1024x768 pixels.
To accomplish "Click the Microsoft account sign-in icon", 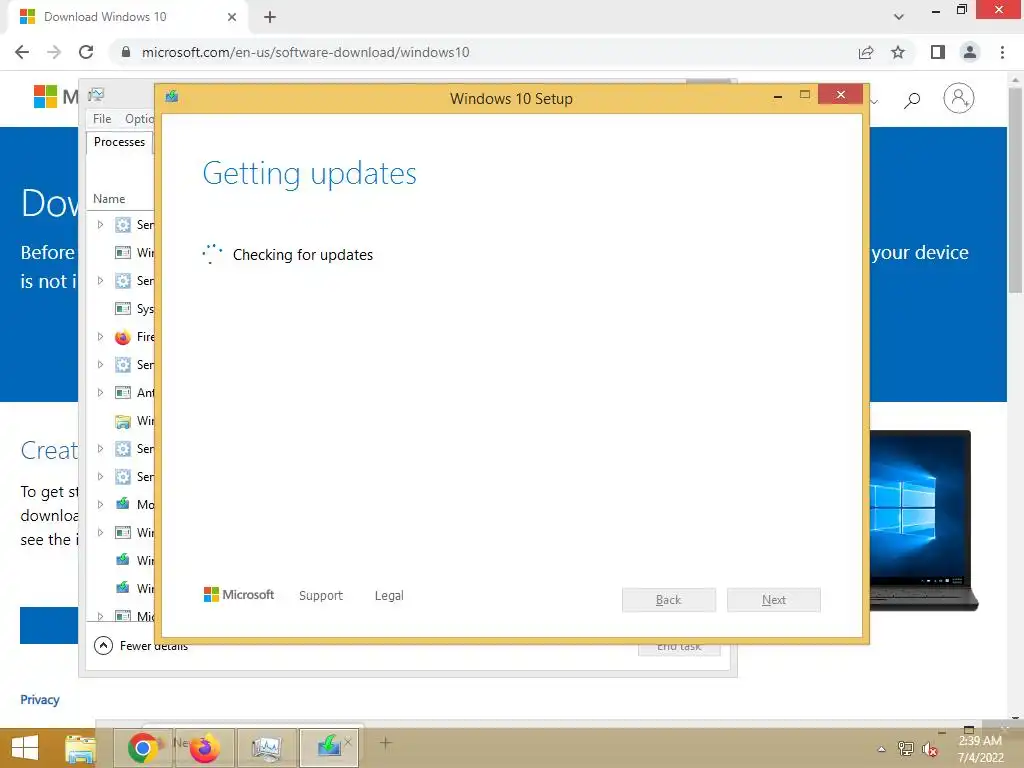I will (959, 98).
